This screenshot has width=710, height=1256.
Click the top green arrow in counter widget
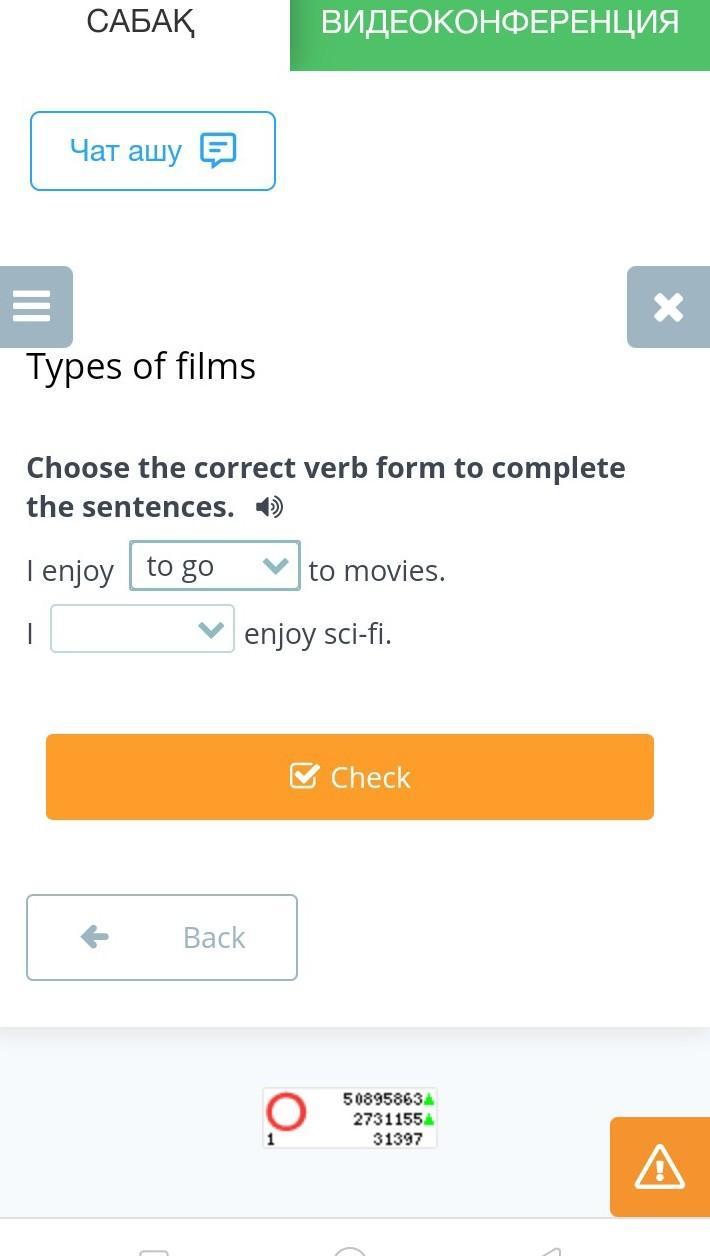coord(429,1099)
